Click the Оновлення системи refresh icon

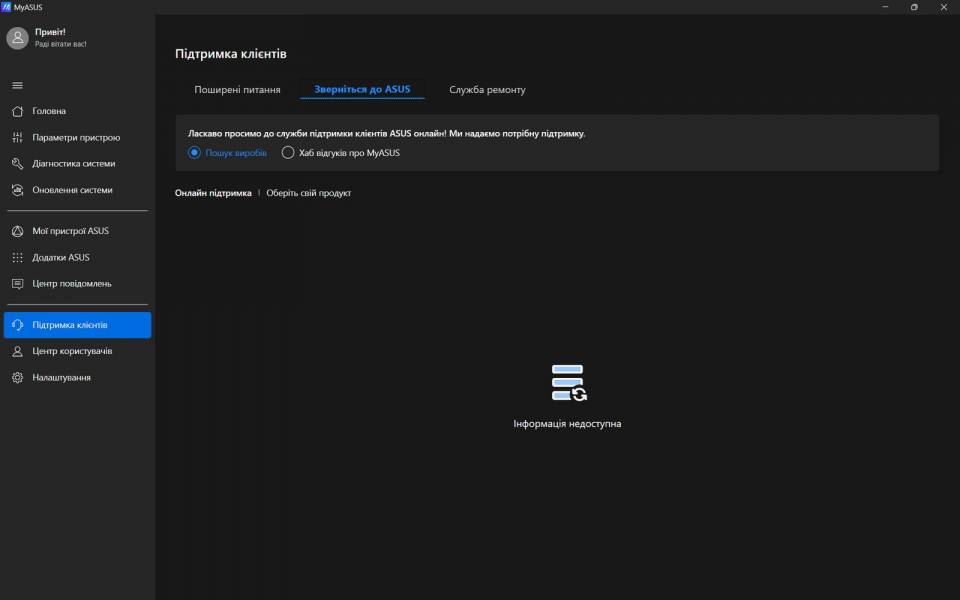pos(17,190)
